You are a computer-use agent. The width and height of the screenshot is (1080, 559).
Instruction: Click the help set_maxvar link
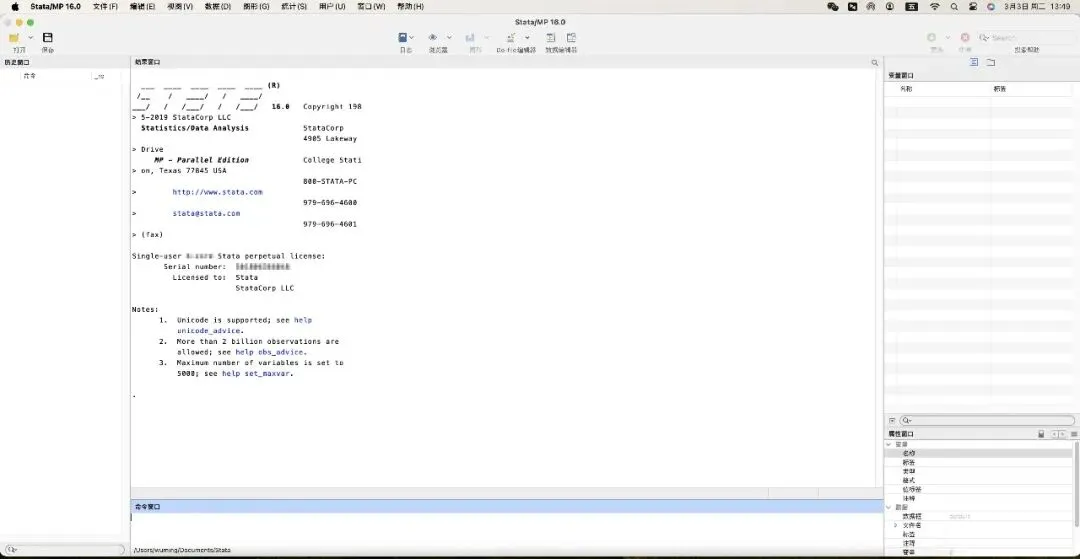257,374
